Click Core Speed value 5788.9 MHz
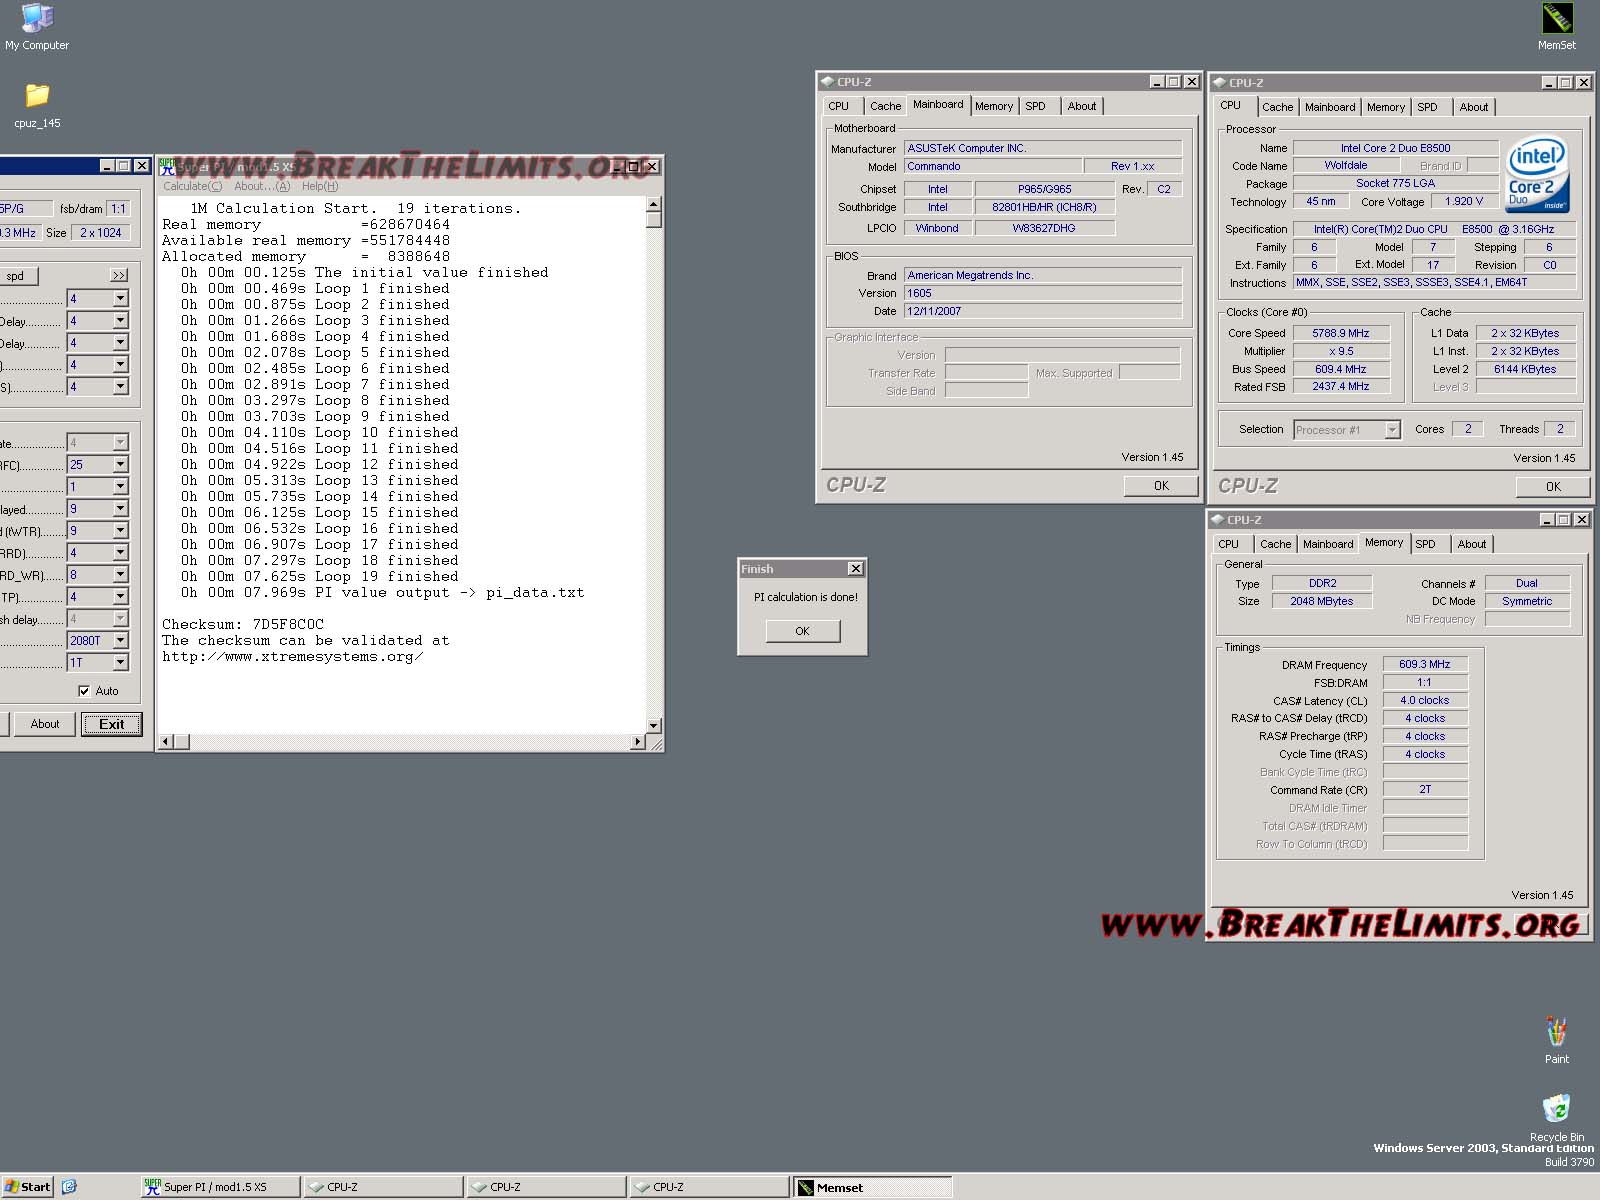 click(x=1341, y=333)
